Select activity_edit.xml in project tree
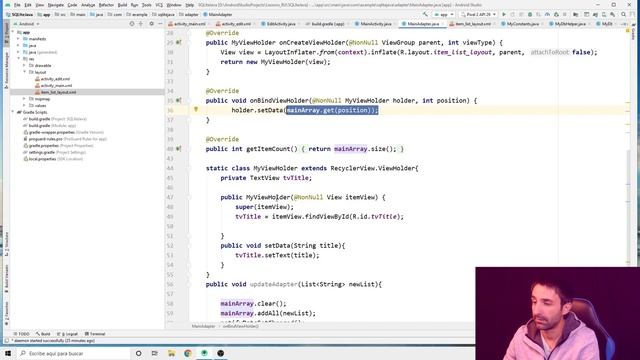 [x=55, y=79]
